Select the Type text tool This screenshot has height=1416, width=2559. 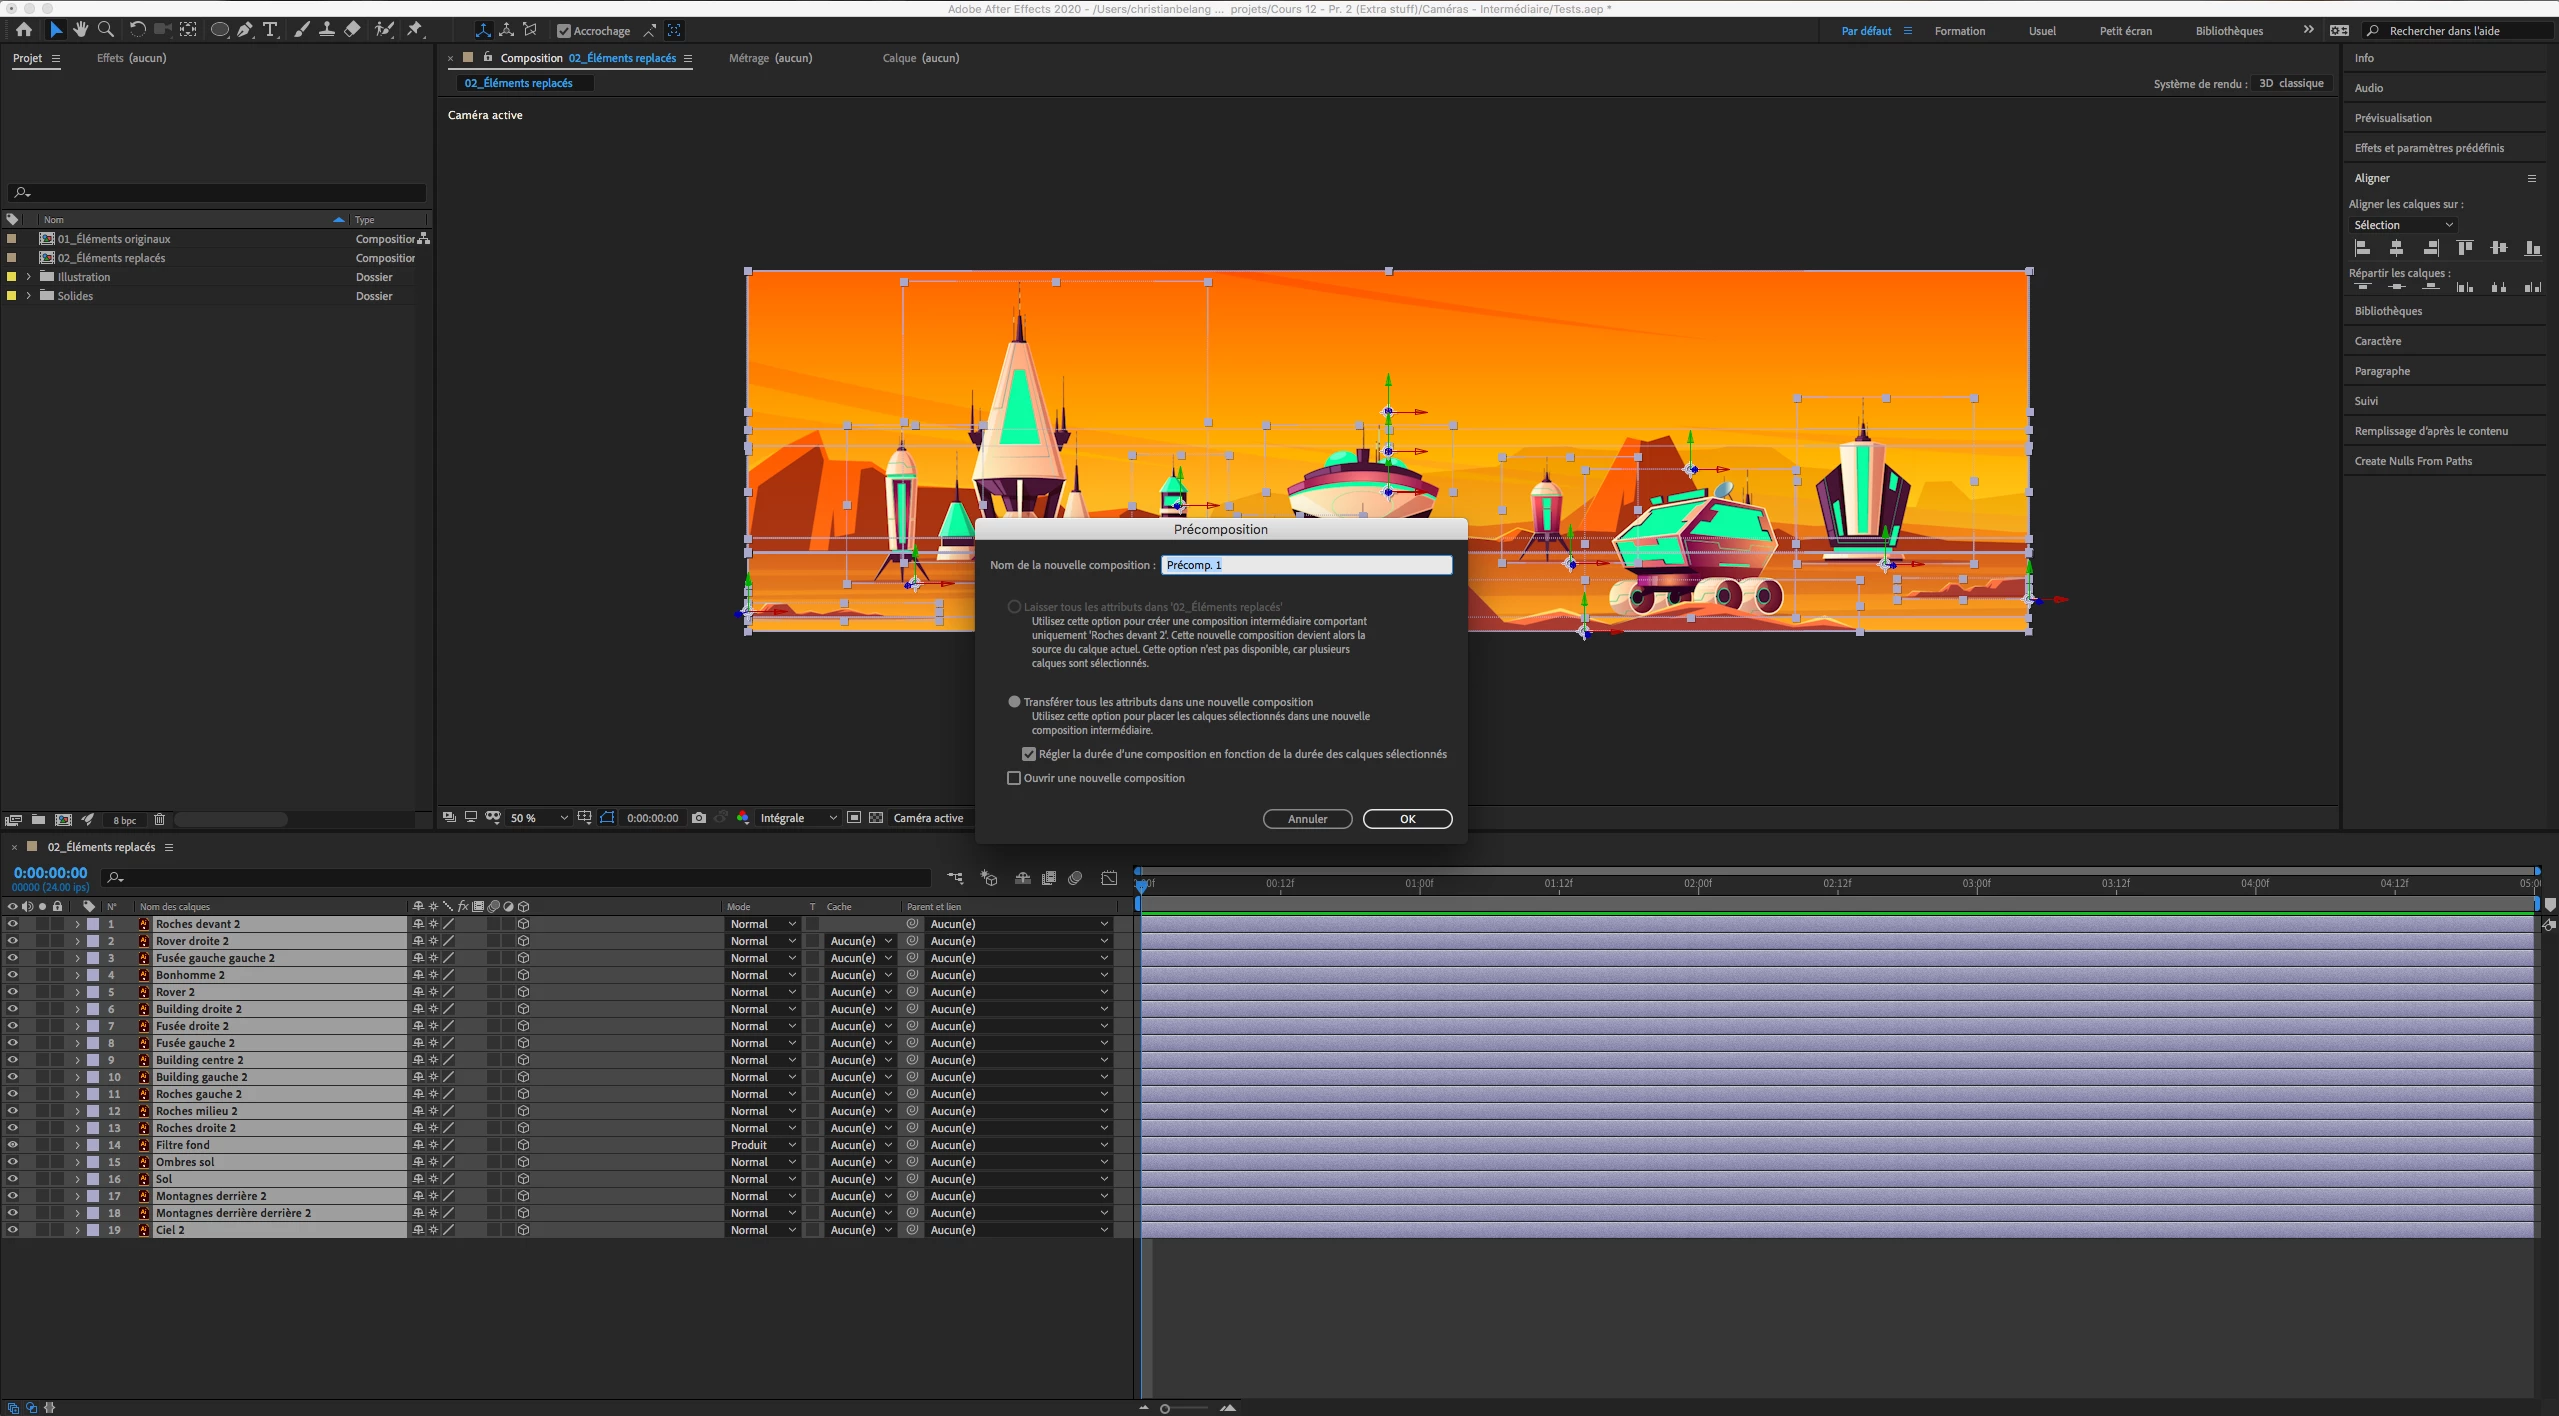click(270, 30)
